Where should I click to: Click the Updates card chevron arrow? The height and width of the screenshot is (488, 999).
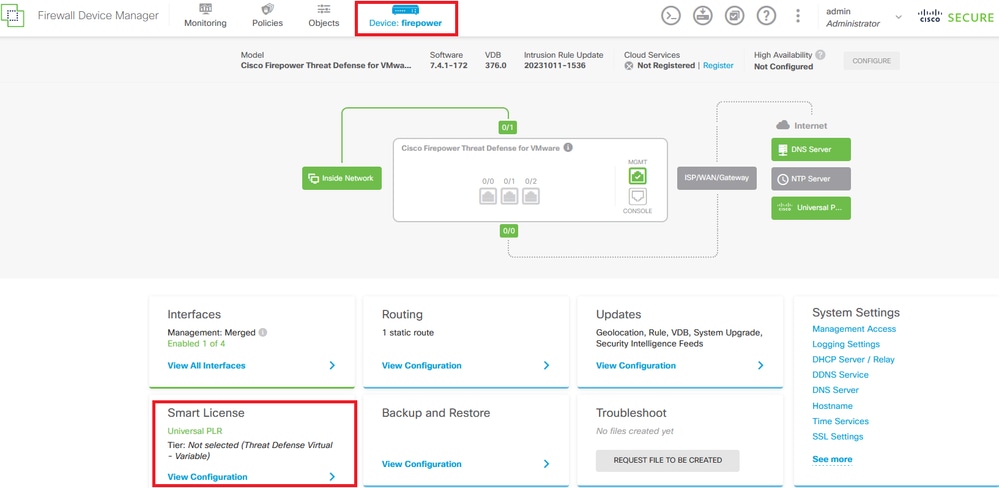coord(760,366)
